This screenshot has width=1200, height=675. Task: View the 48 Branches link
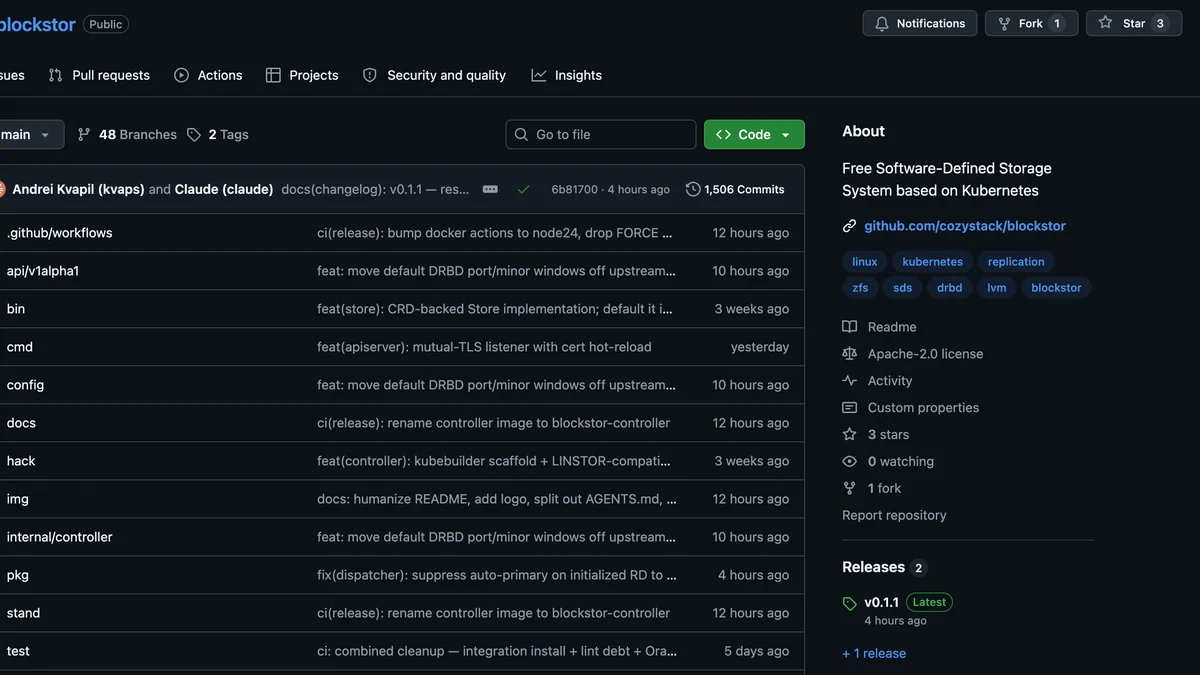(x=127, y=134)
